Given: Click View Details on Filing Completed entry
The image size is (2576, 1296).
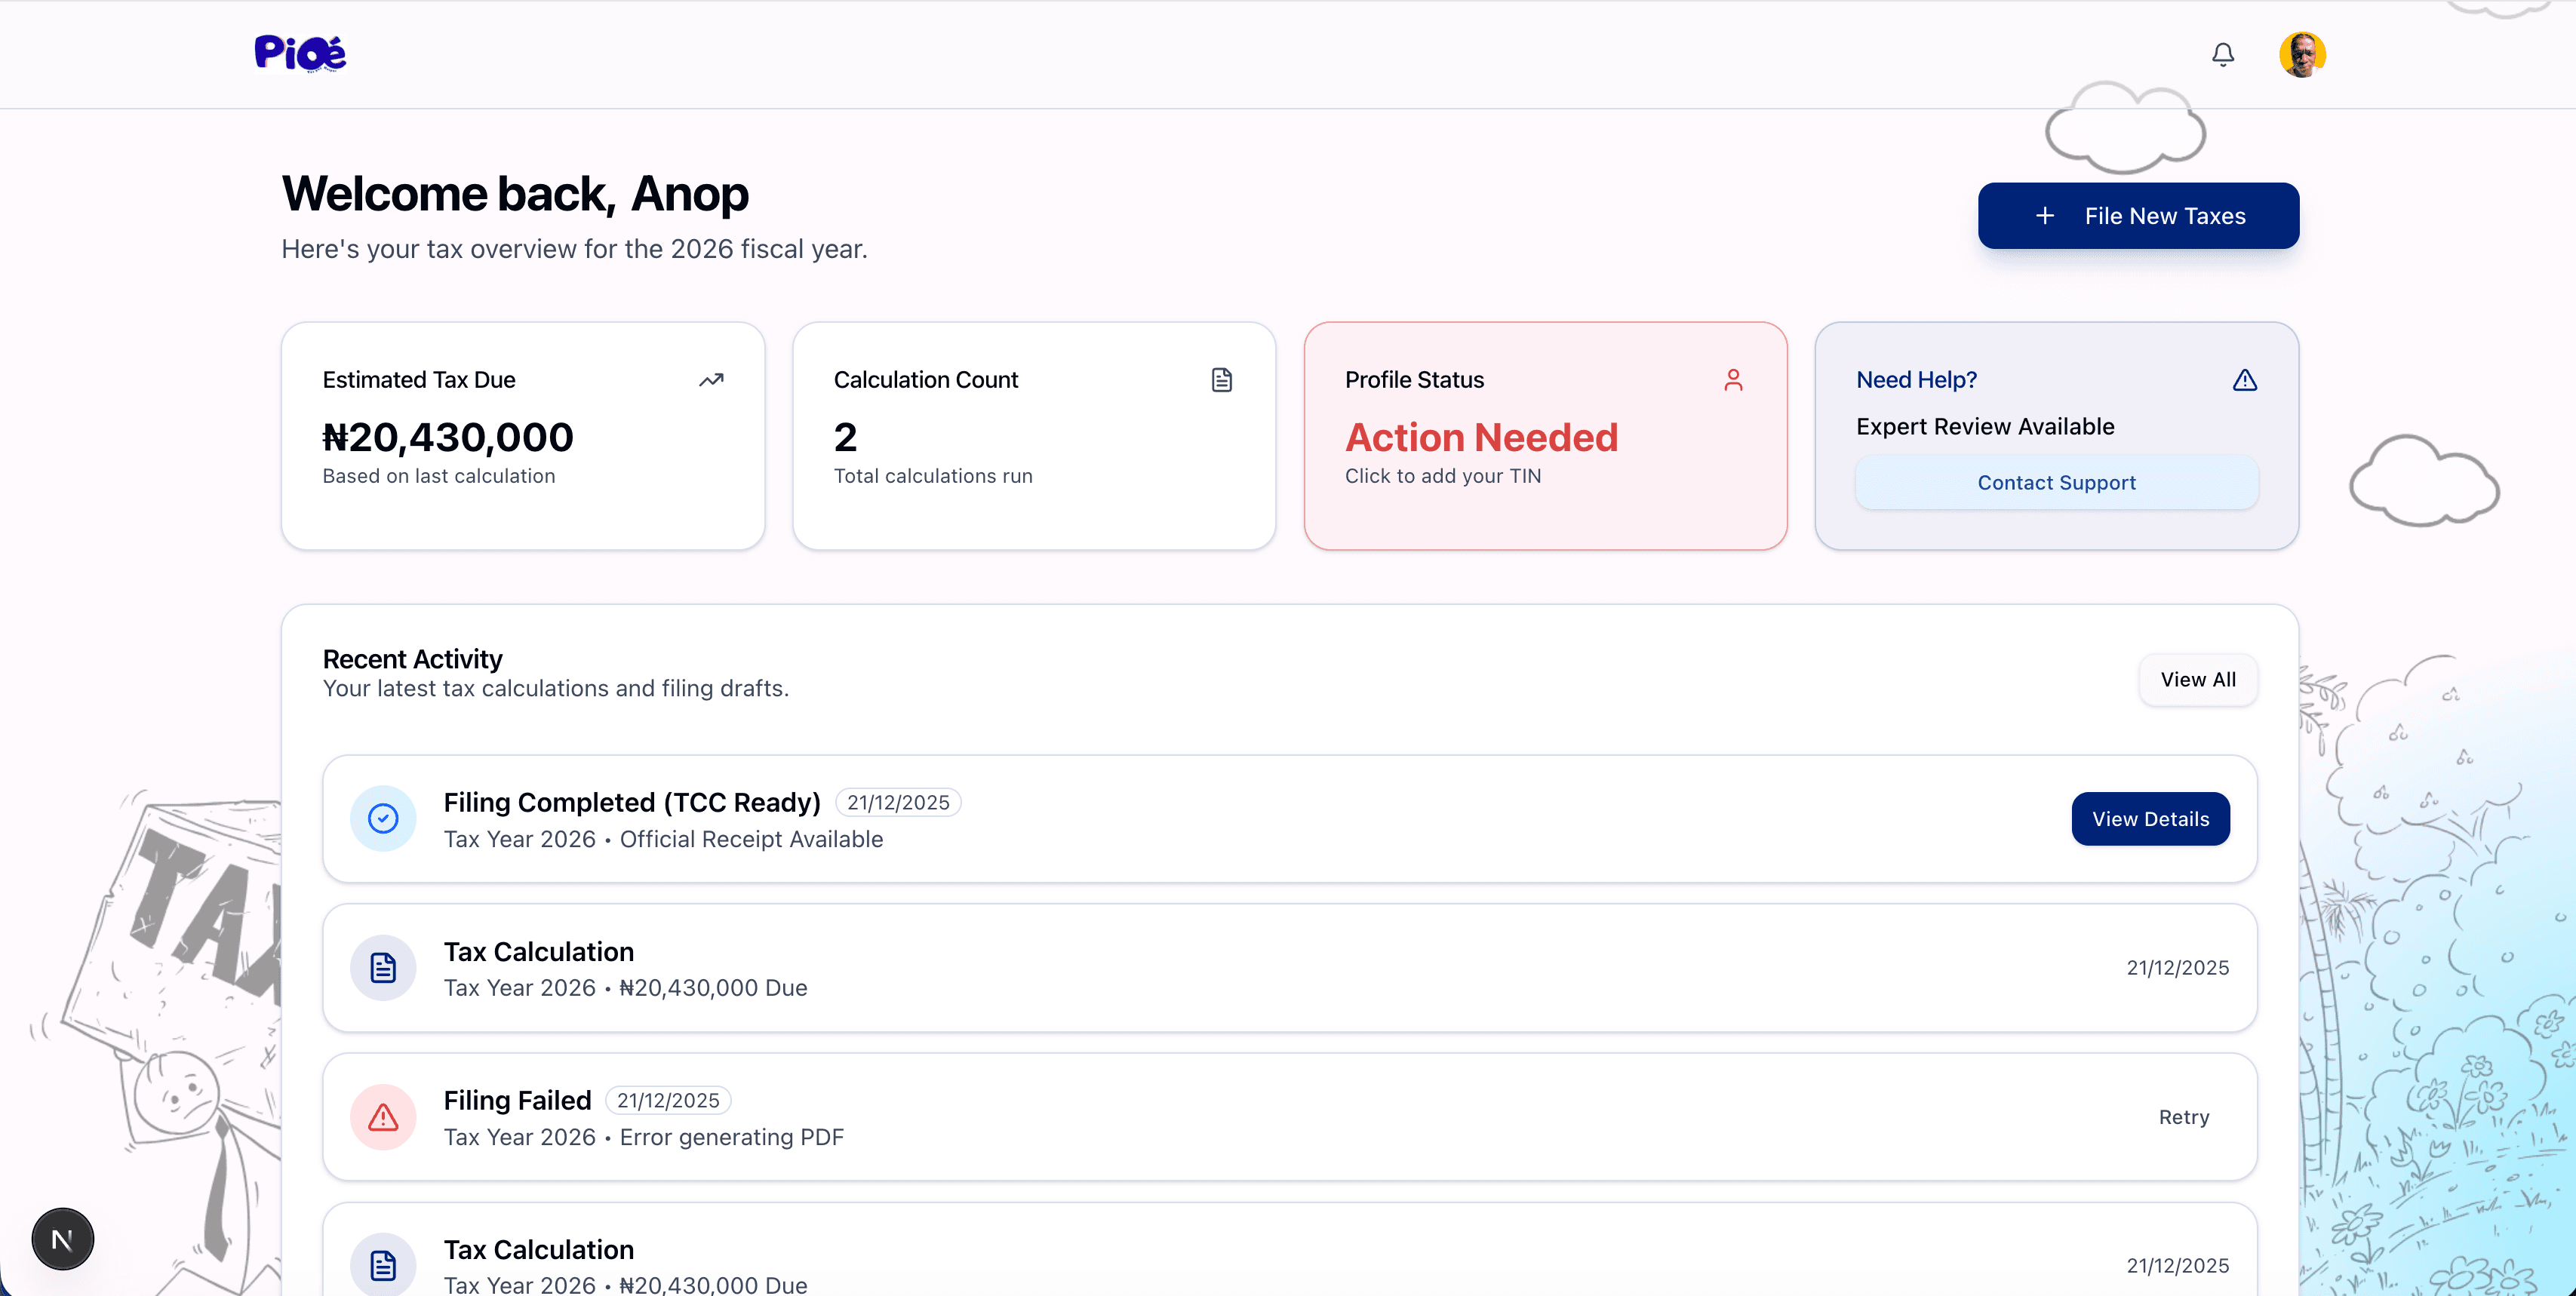Looking at the screenshot, I should point(2151,818).
